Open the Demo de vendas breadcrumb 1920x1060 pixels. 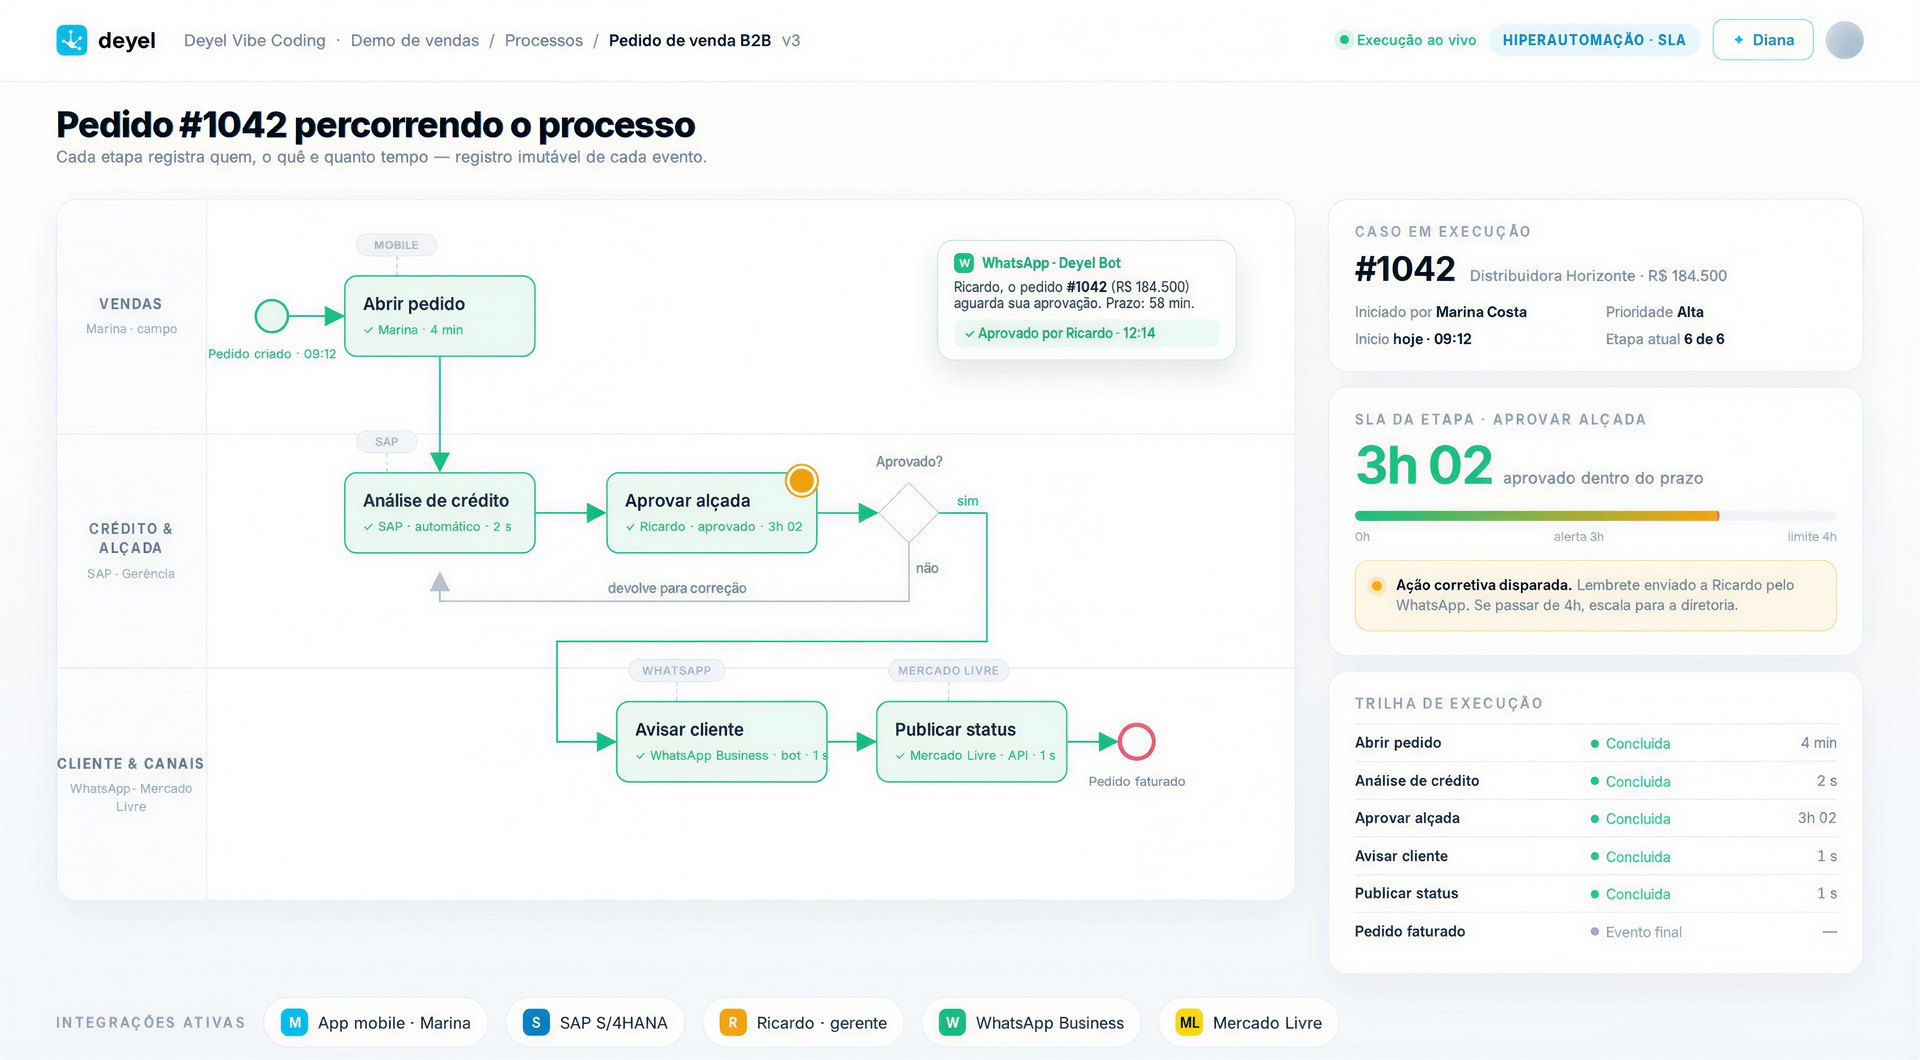[415, 40]
